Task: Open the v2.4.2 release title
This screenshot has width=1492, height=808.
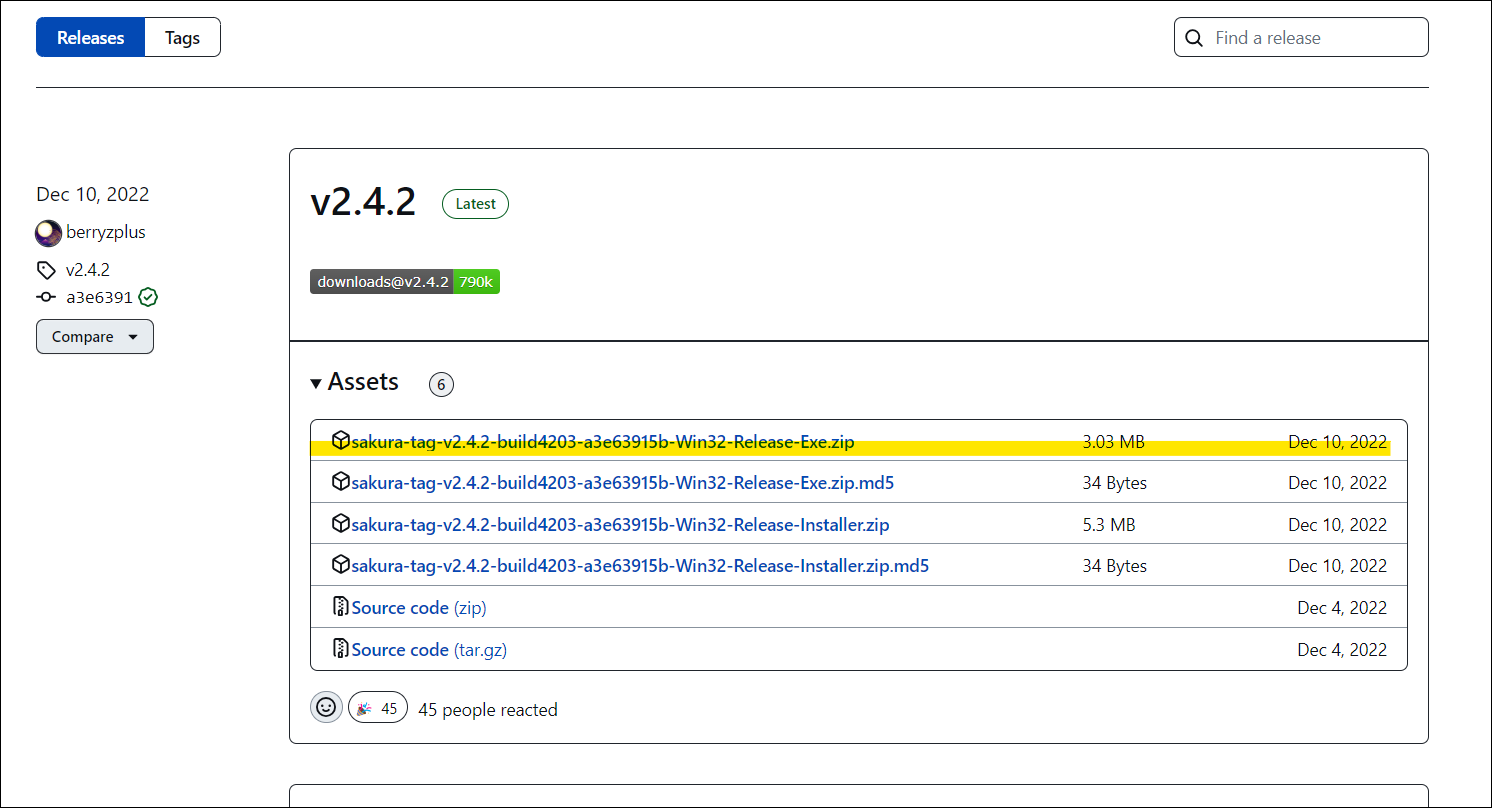Action: tap(363, 202)
